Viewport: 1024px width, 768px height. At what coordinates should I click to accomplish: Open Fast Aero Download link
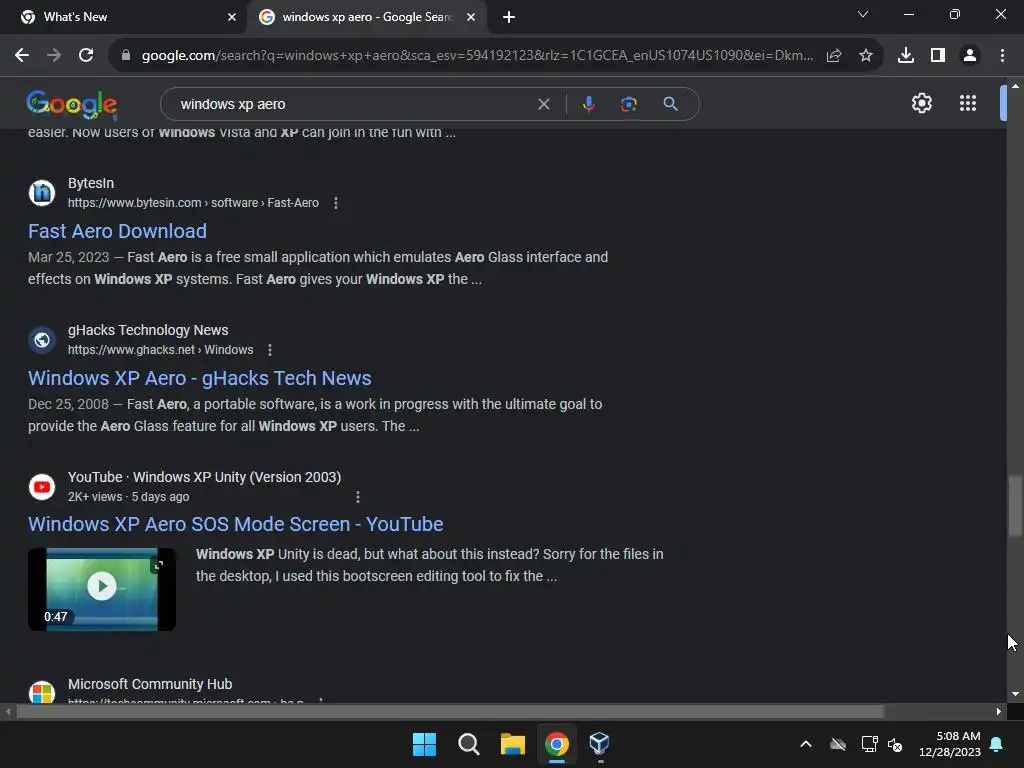(x=118, y=231)
